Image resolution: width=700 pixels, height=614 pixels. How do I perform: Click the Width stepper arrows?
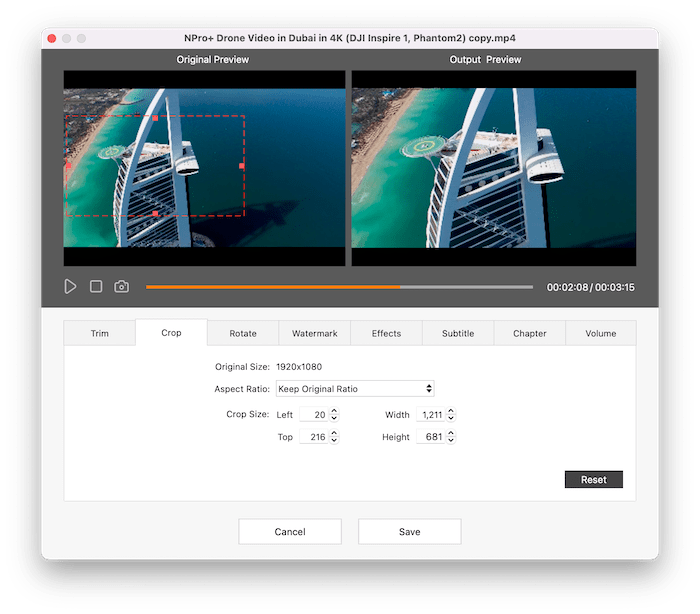point(451,414)
